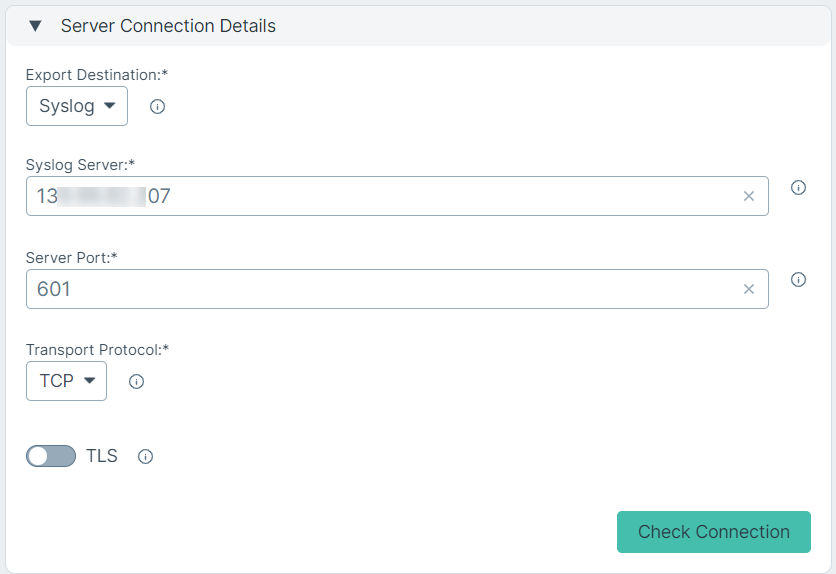This screenshot has height=574, width=836.
Task: Clear the Server Port field with X
Action: coord(749,289)
